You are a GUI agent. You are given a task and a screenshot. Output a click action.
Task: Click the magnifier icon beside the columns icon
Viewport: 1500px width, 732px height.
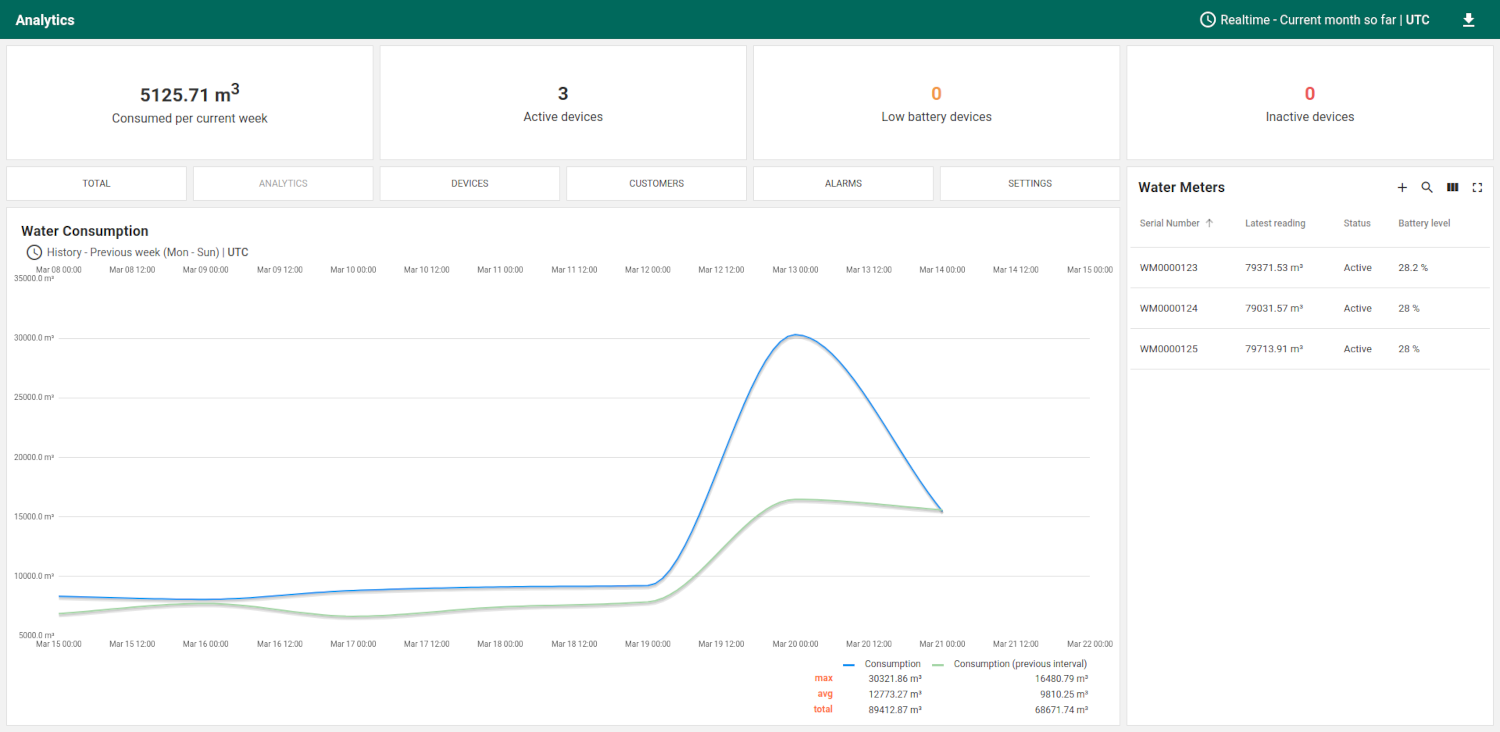tap(1427, 187)
